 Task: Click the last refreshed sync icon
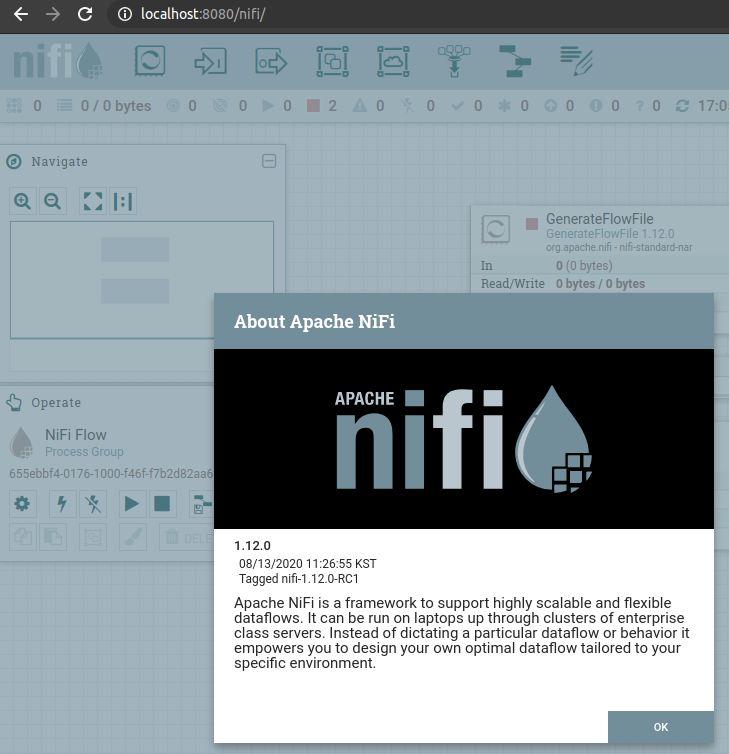[682, 106]
